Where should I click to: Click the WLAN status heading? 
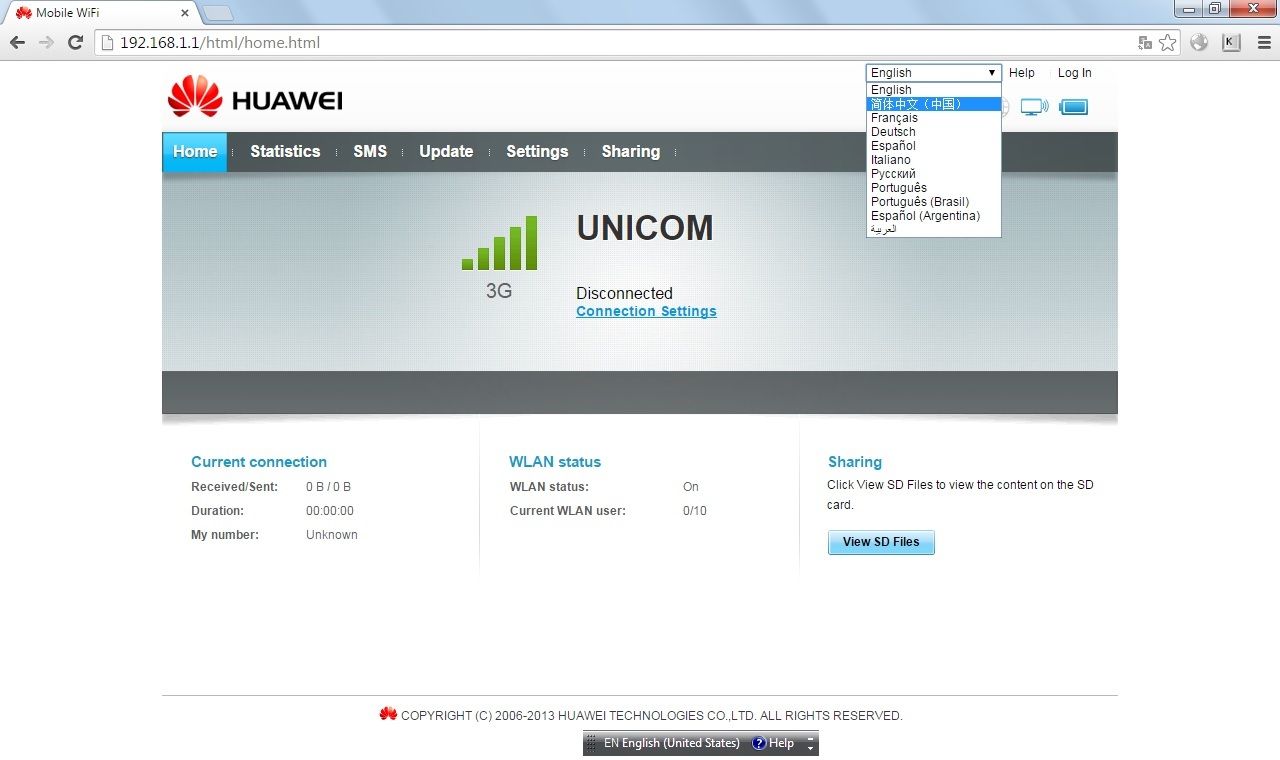555,462
